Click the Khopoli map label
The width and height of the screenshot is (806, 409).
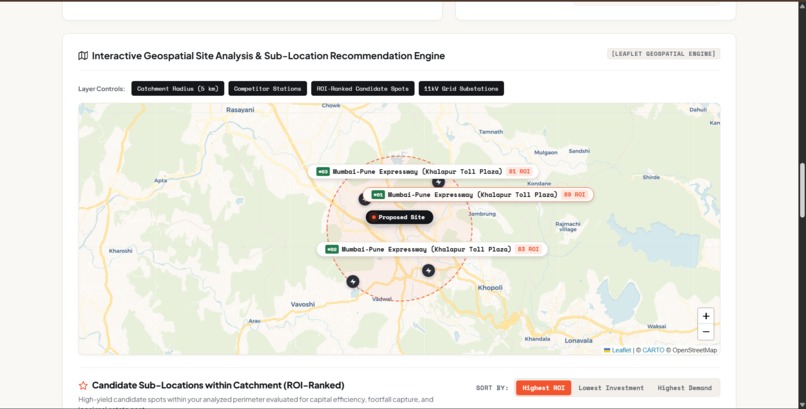[490, 288]
